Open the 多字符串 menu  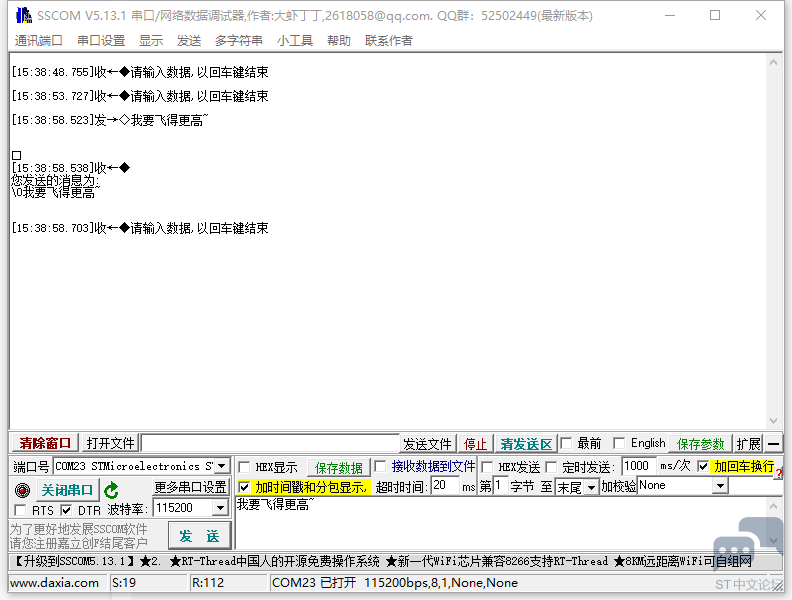point(239,40)
